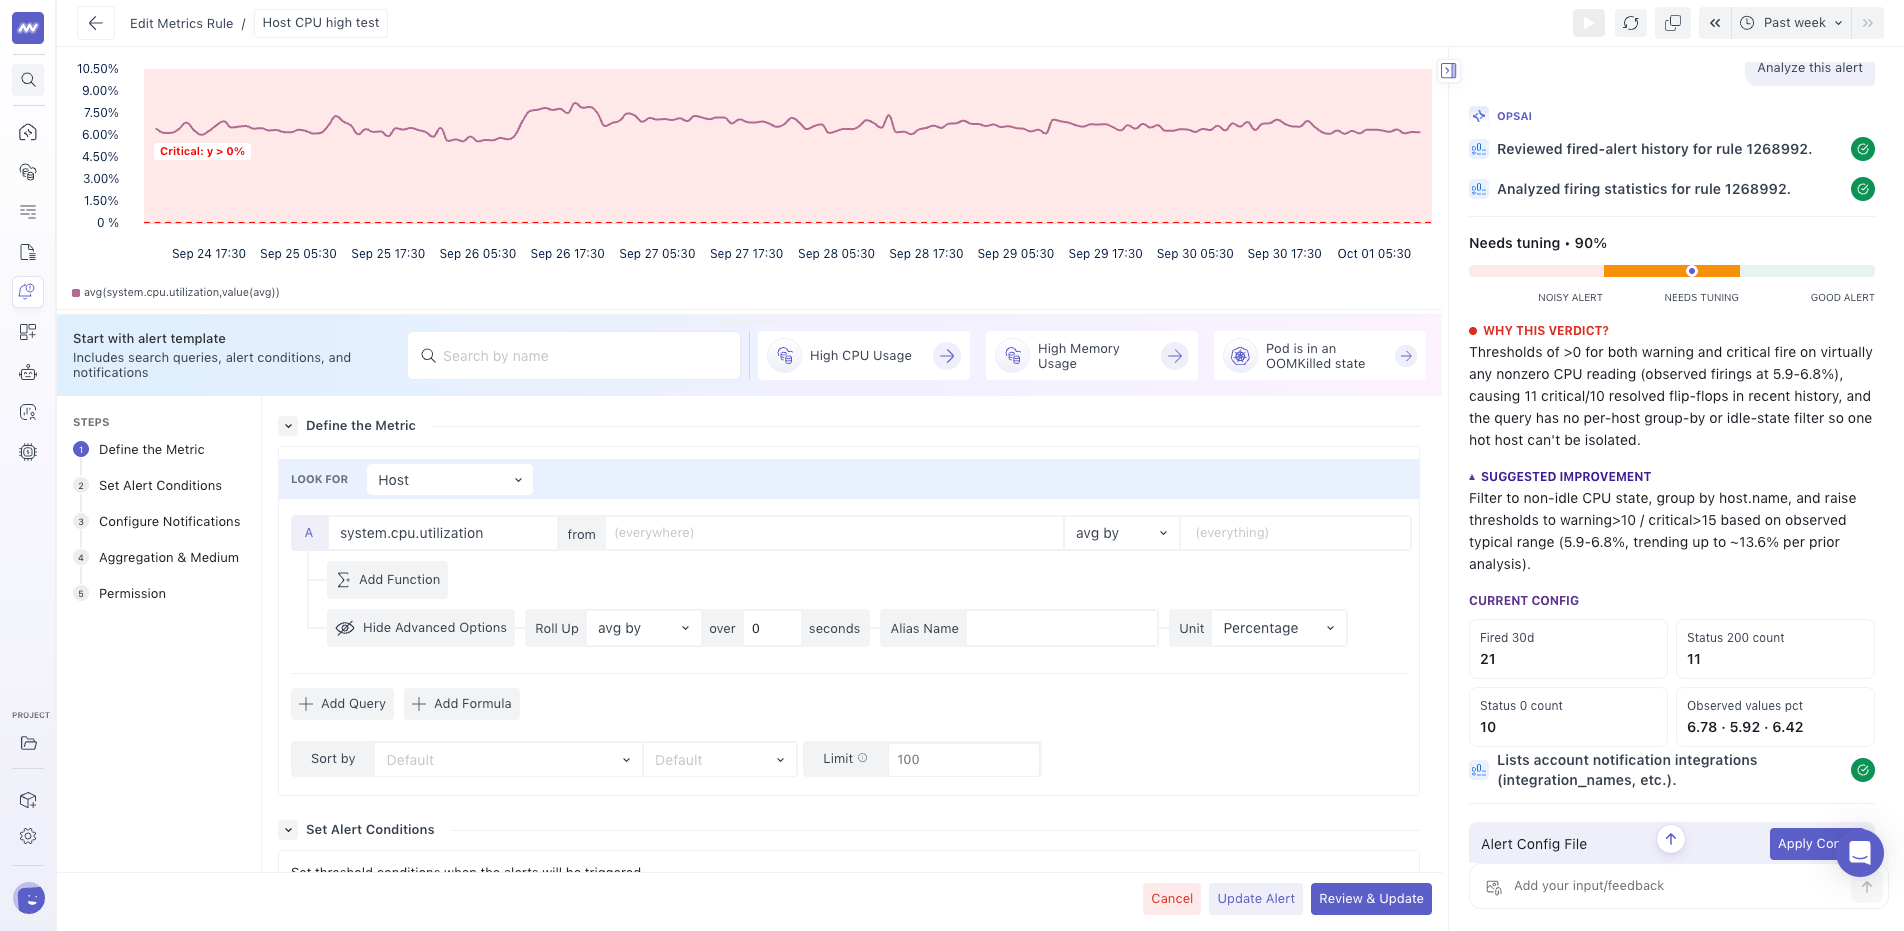1904x931 pixels.
Task: Go to Permission step
Action: coord(132,594)
